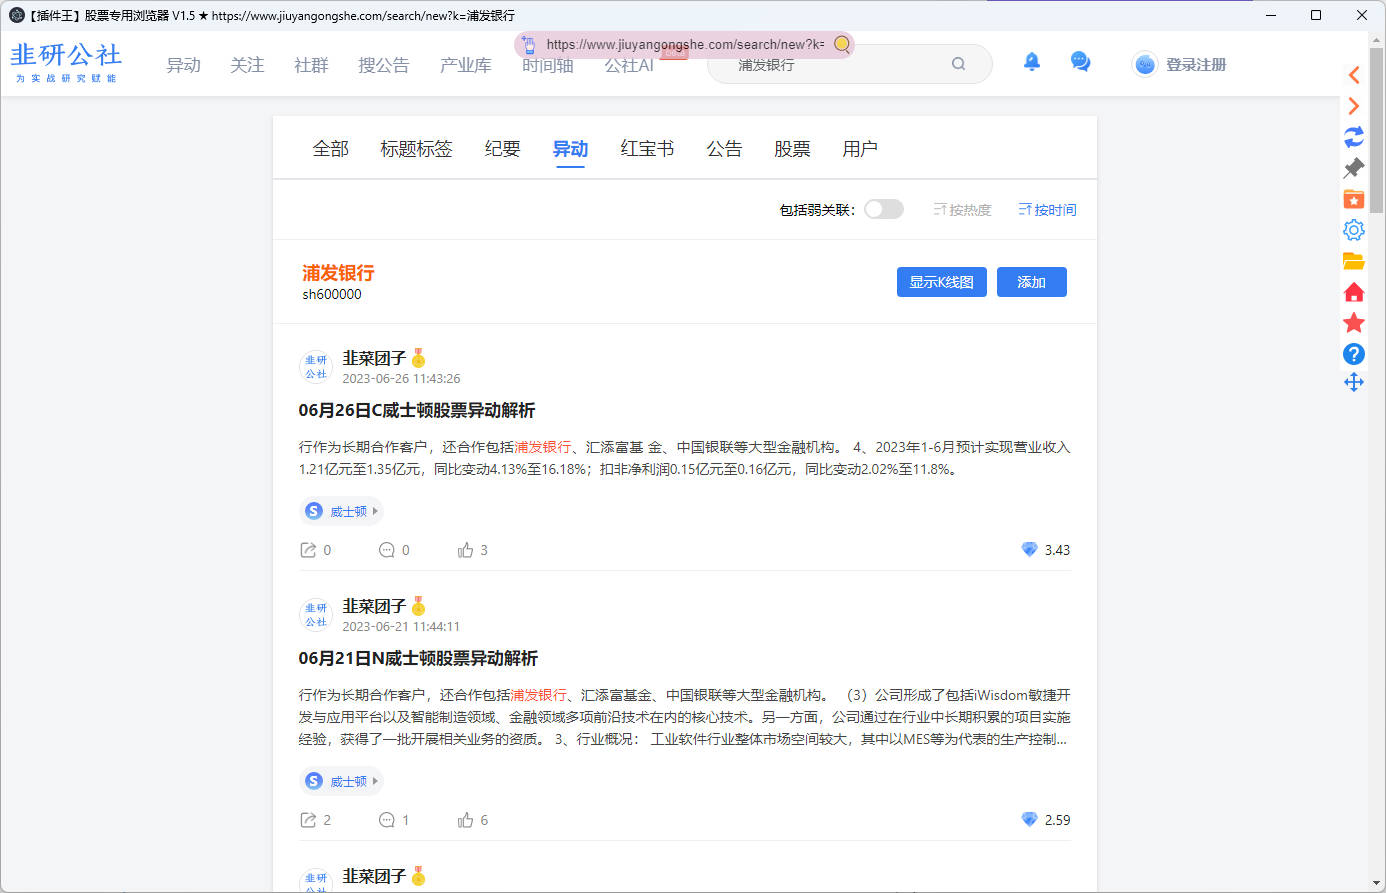
Task: Open 浦发银行 stock name link
Action: [339, 273]
